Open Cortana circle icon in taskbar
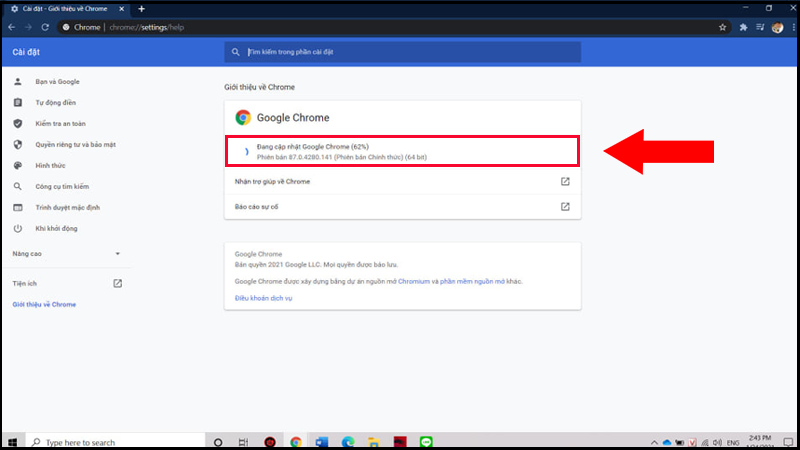Screen dimensions: 800x450 [218, 442]
